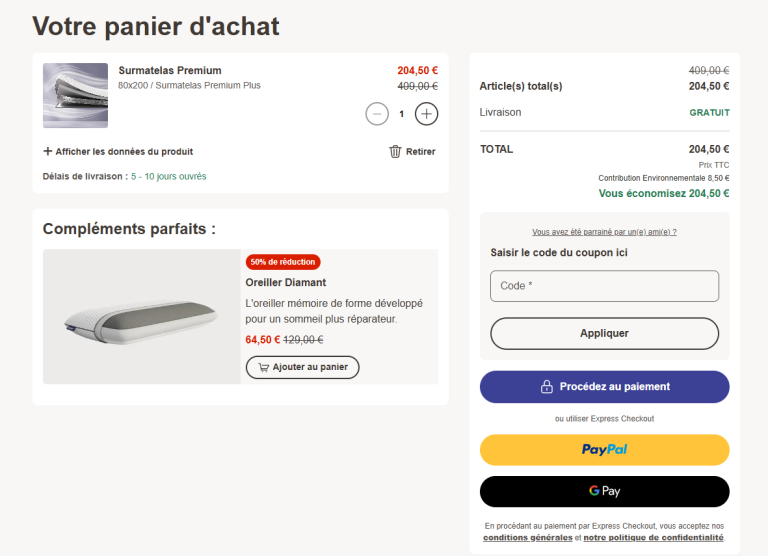Increase the Surmatelas quantity with plus button
Viewport: 768px width, 556px height.
[427, 114]
